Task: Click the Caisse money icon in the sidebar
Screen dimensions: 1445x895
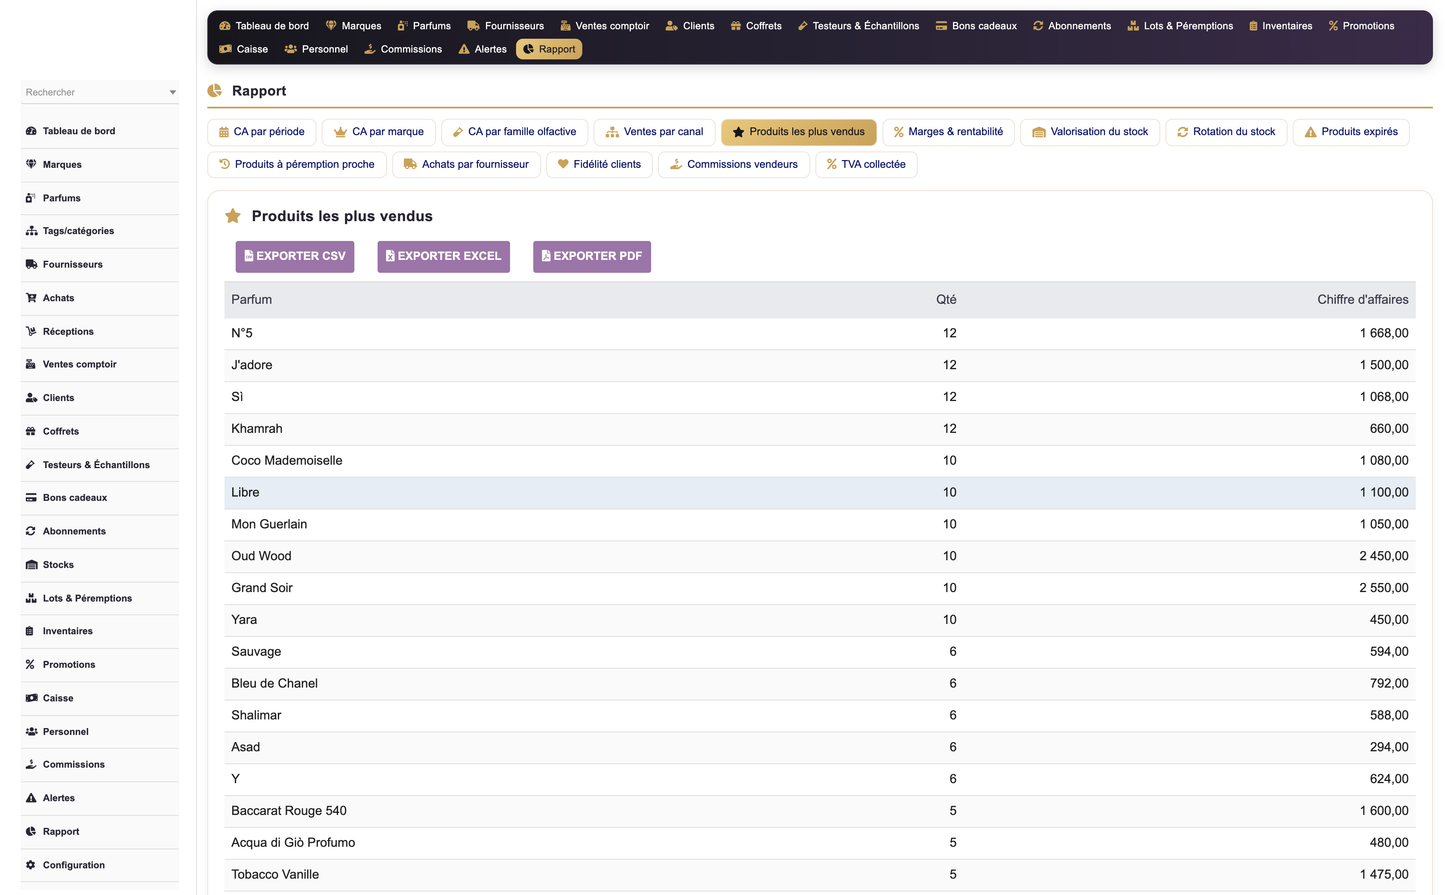Action: pos(31,698)
